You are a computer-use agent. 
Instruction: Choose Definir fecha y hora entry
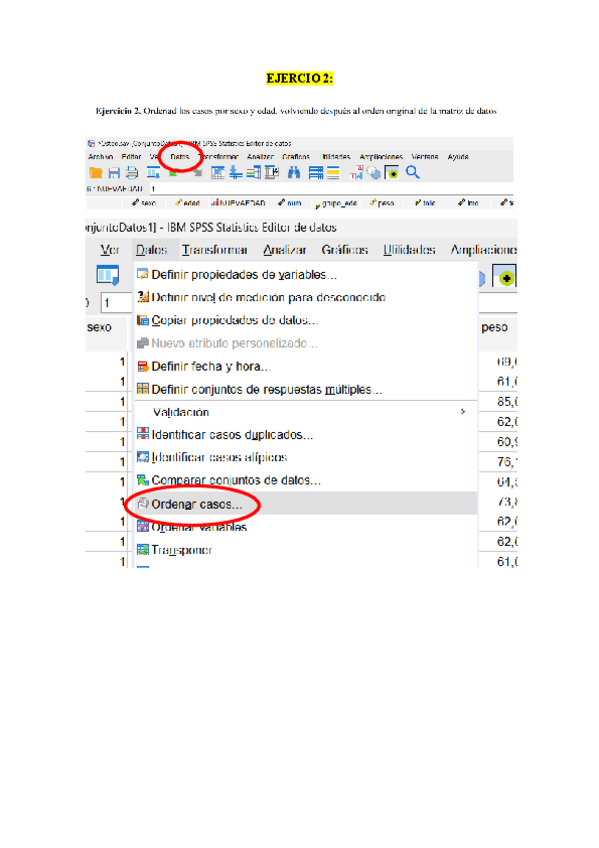pos(305,367)
